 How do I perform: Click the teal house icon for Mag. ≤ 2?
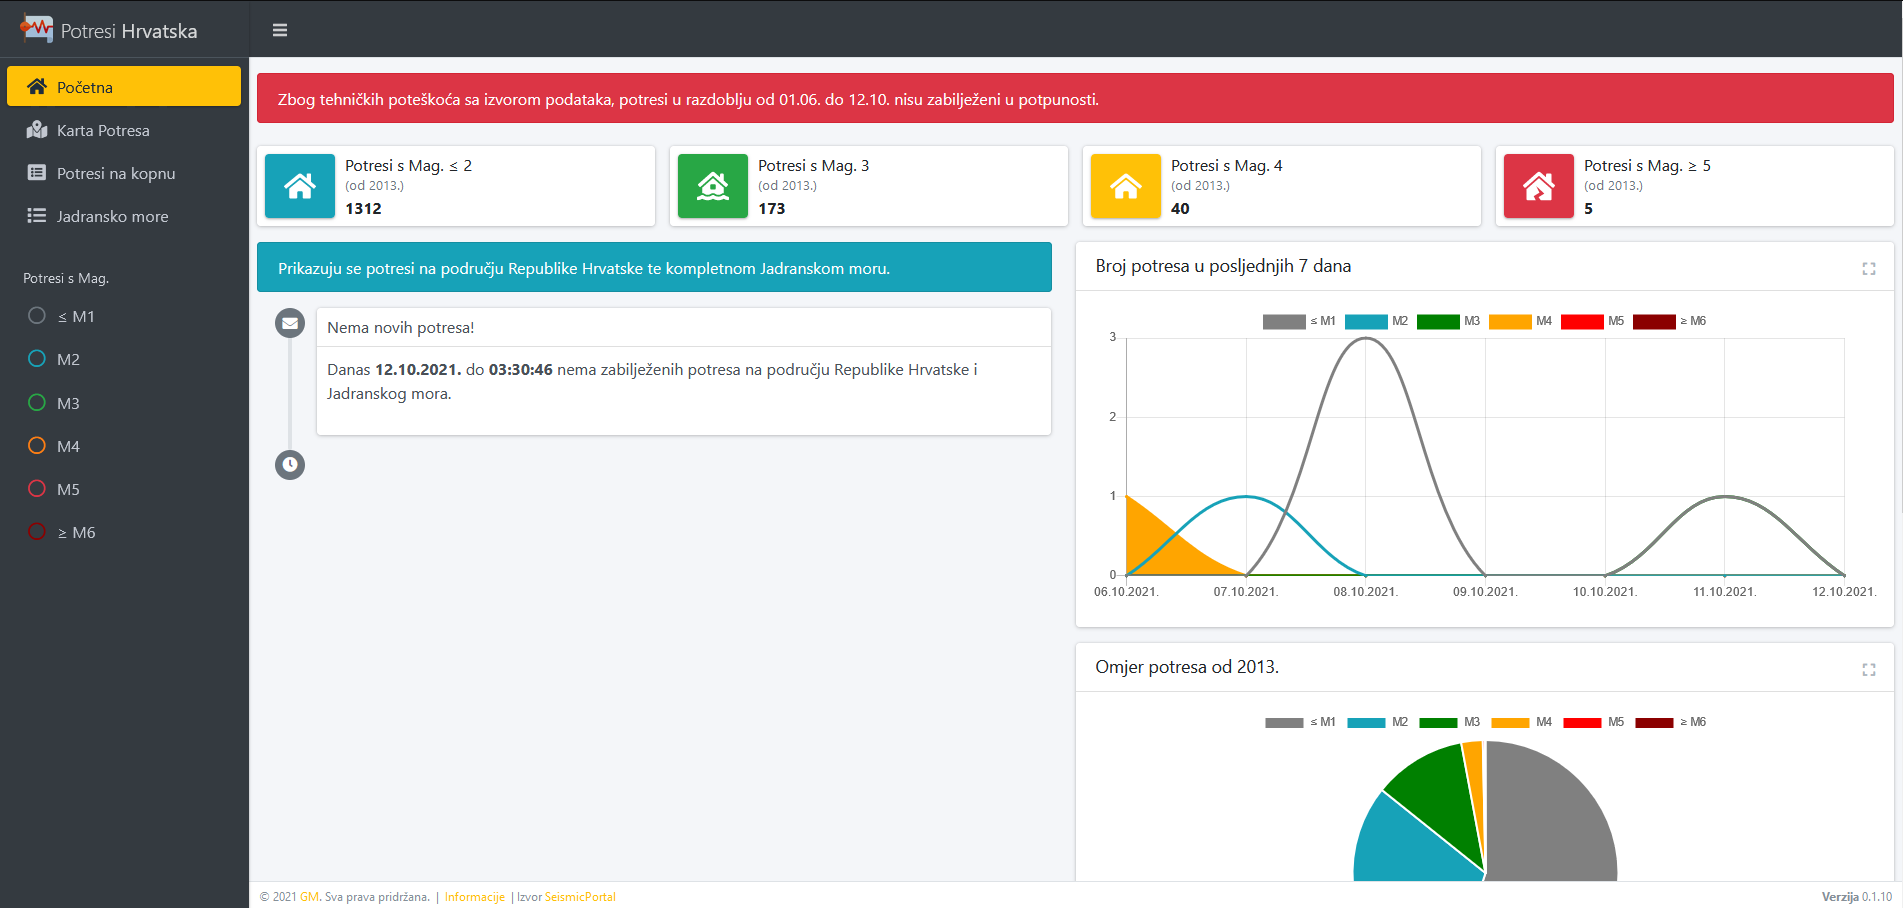300,186
